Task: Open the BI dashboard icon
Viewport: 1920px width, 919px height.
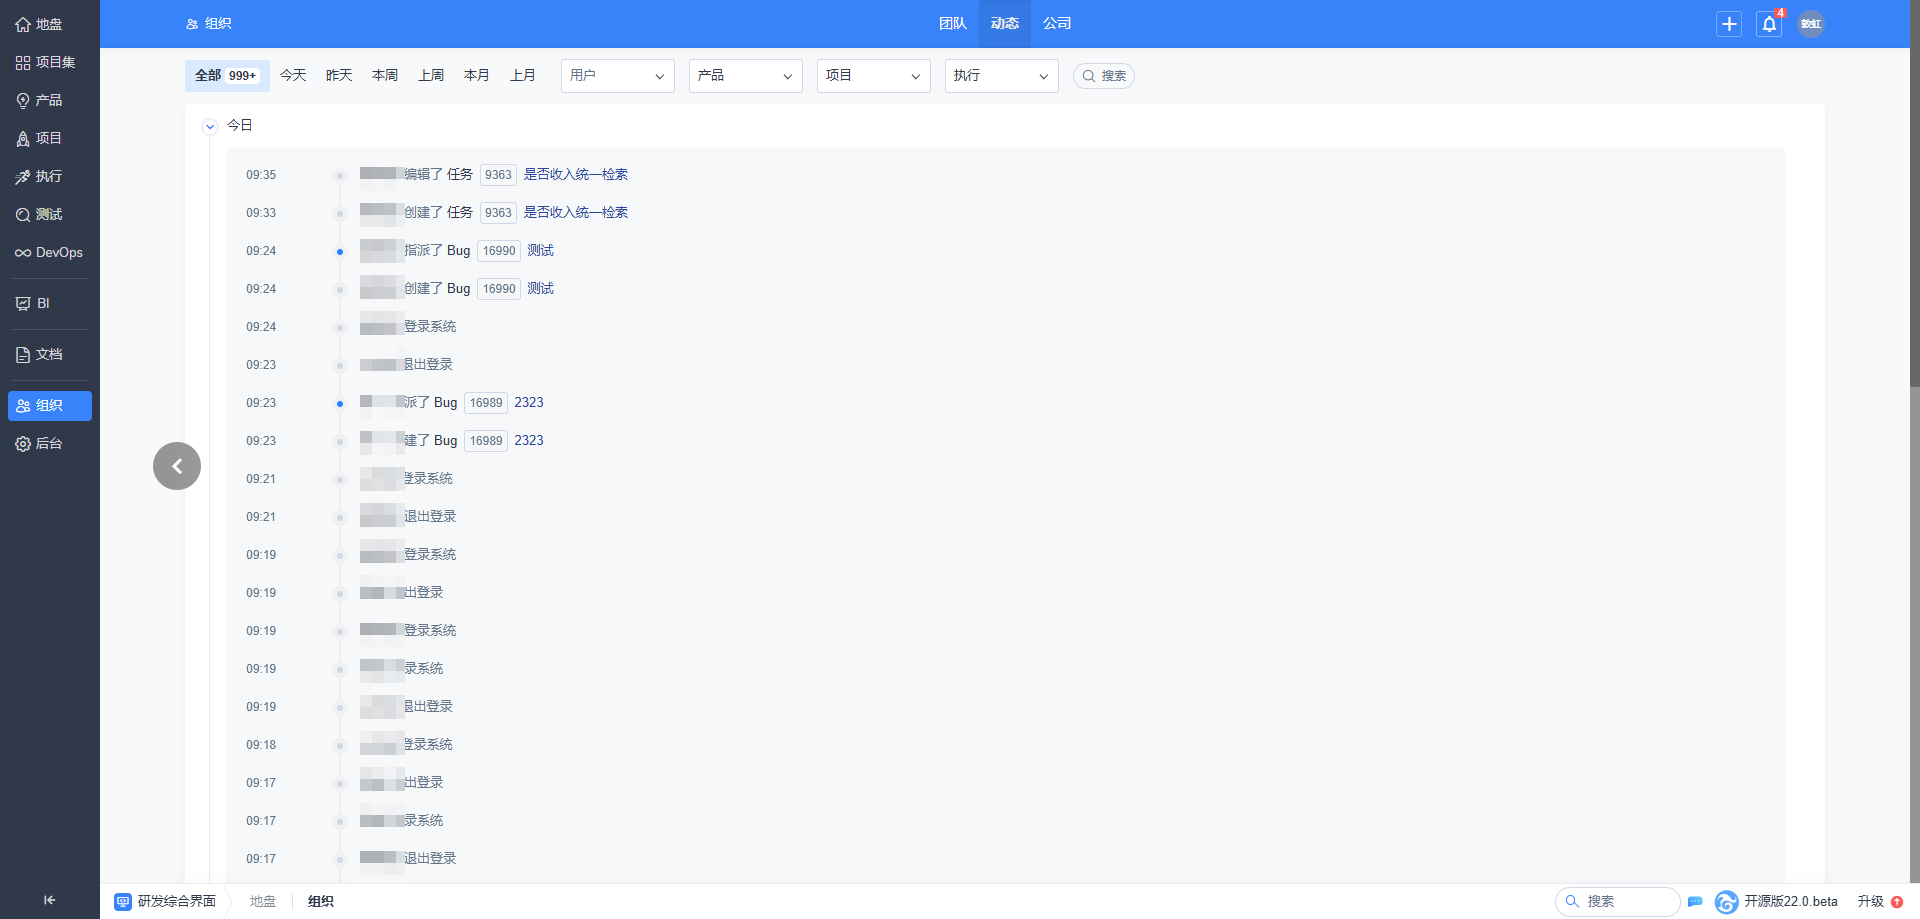Action: click(23, 304)
